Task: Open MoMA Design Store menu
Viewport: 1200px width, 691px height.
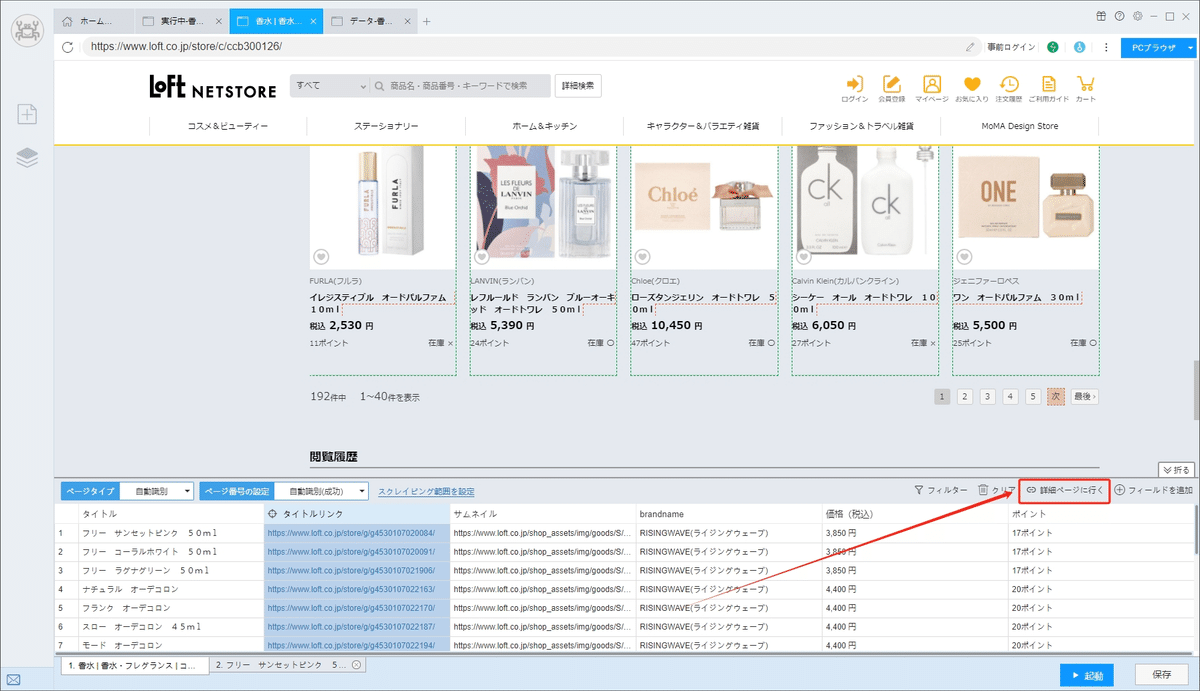Action: [1019, 126]
